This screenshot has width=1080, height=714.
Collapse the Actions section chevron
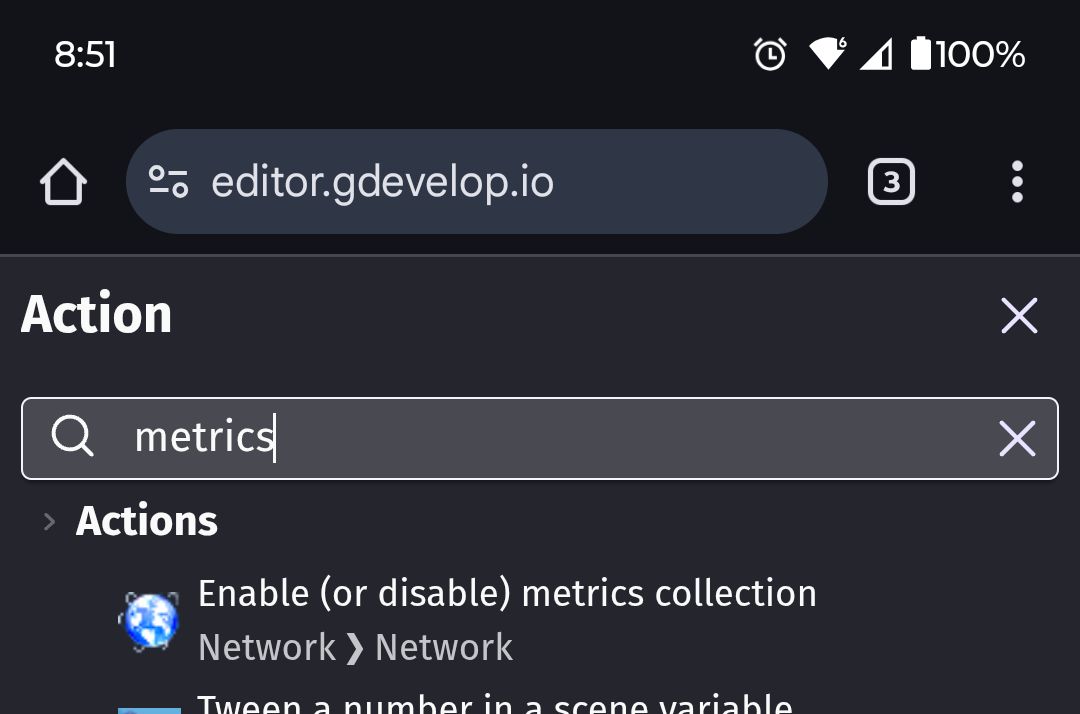49,521
